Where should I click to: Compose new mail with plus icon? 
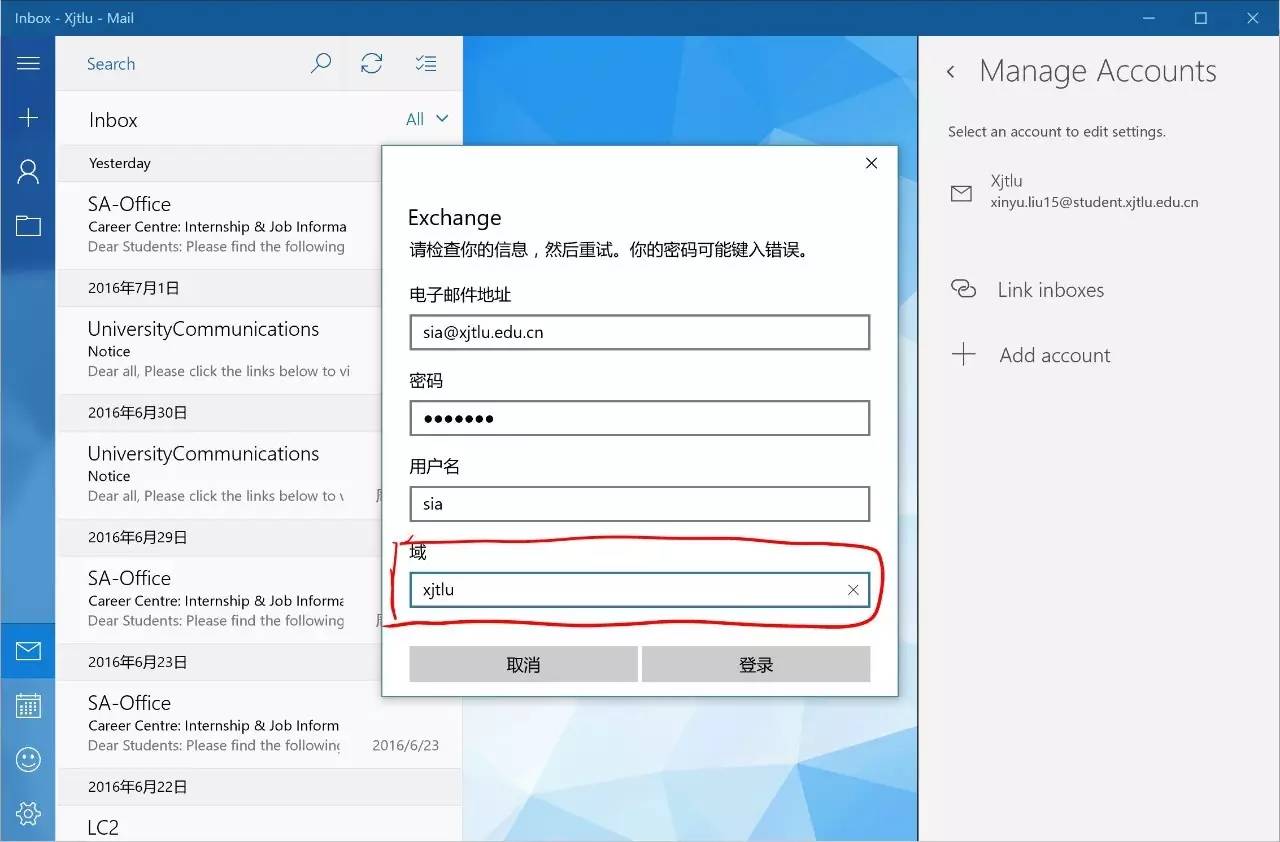[28, 117]
